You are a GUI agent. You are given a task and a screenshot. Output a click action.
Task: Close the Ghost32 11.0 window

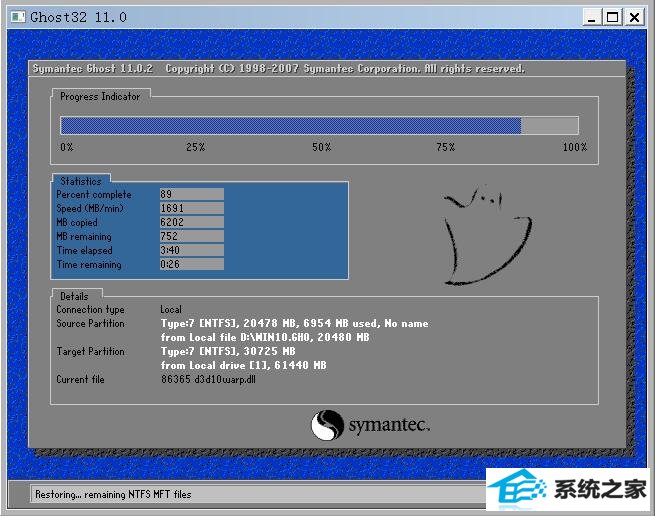pos(635,18)
